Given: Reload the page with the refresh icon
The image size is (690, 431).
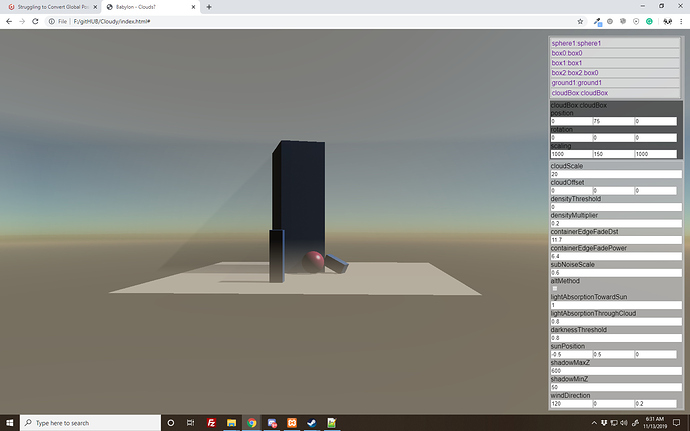Looking at the screenshot, I should coord(35,21).
